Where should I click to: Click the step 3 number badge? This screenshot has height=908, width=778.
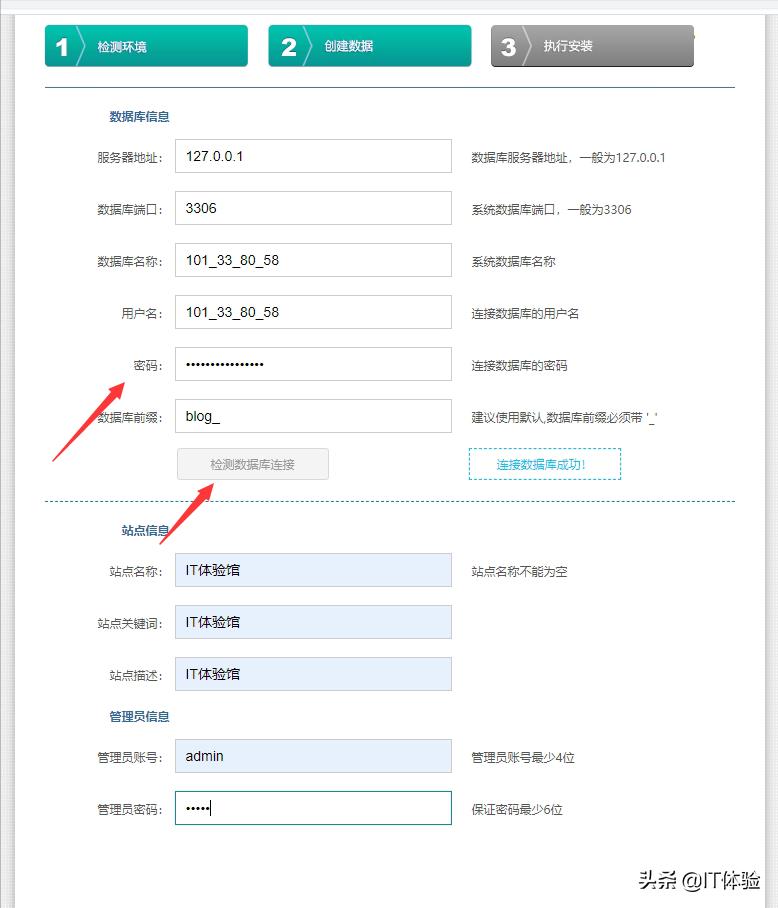(508, 47)
